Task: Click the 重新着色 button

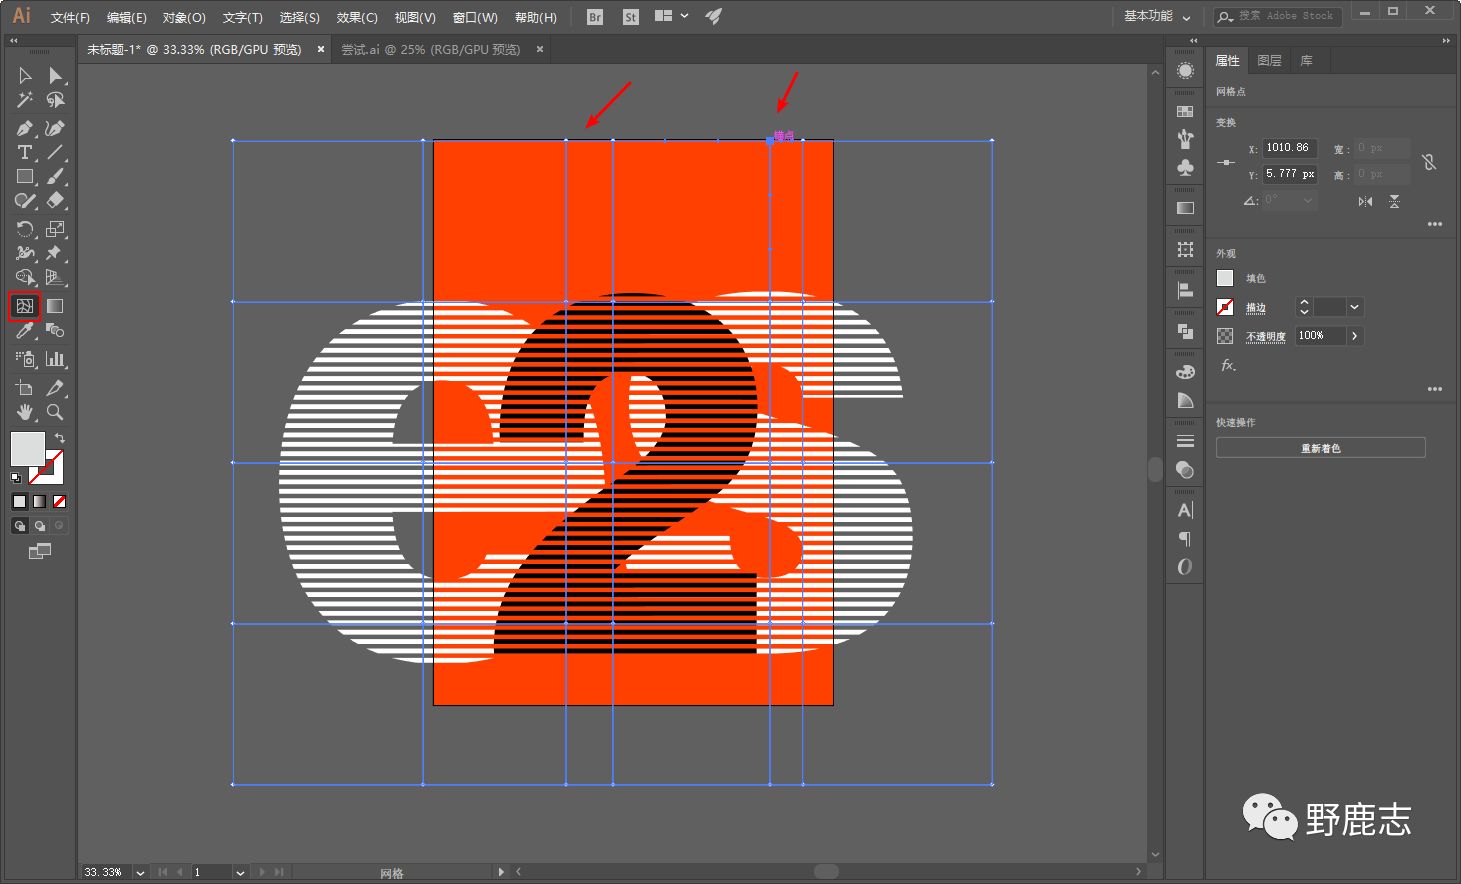Action: (x=1320, y=448)
